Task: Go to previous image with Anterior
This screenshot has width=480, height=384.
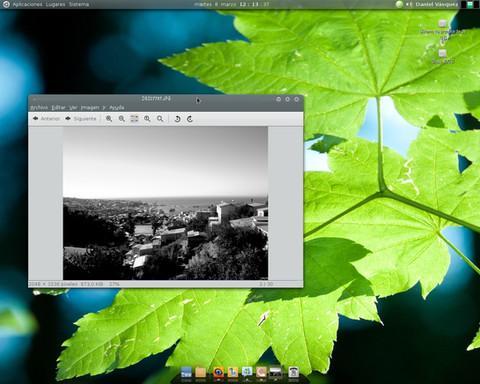Action: coord(46,119)
